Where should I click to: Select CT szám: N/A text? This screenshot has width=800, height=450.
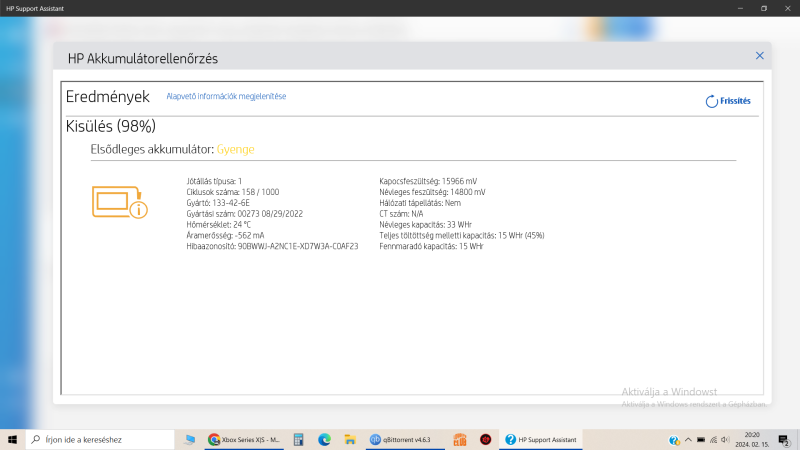(401, 214)
